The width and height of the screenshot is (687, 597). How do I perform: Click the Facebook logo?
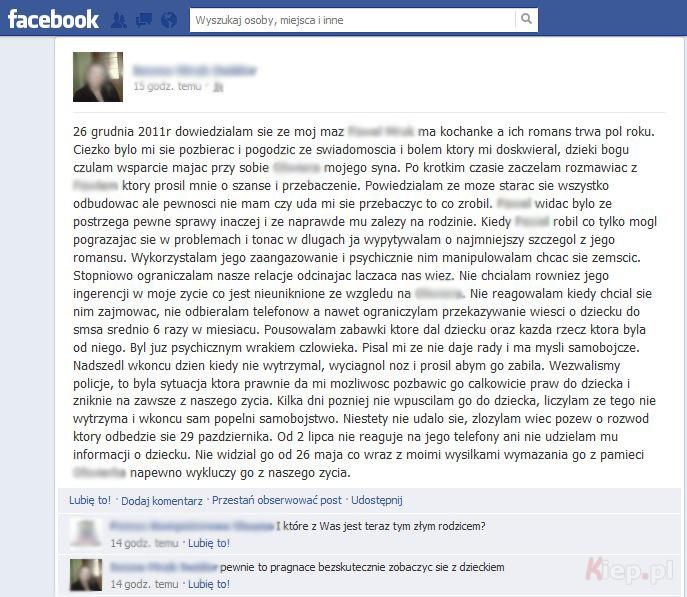(53, 20)
